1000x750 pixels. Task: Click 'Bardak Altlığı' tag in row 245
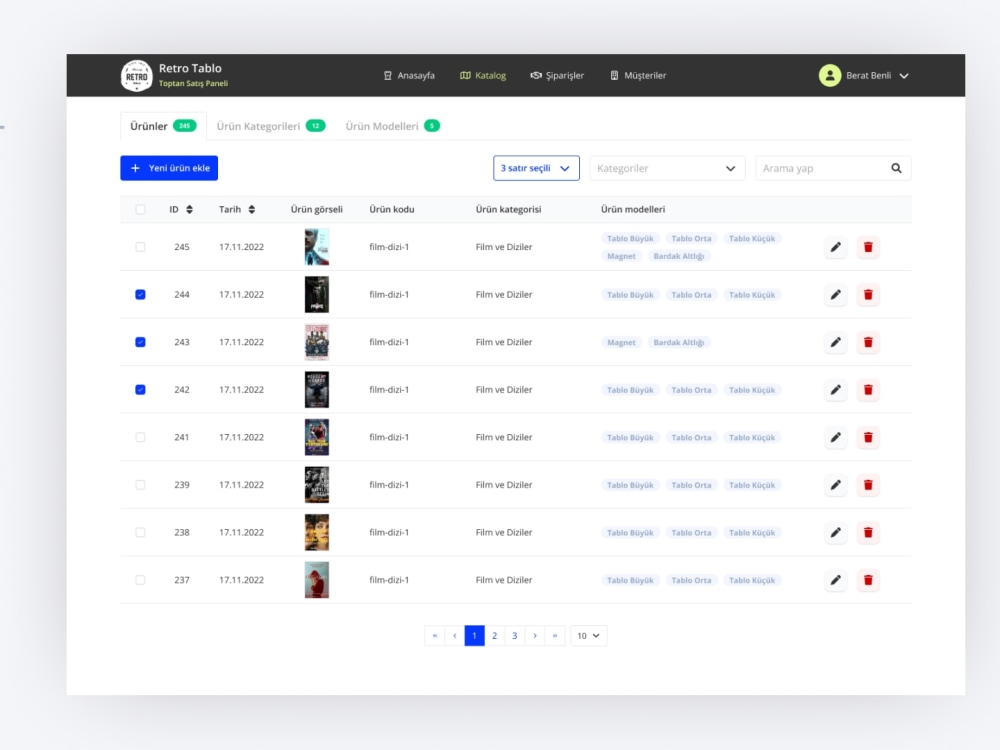679,256
